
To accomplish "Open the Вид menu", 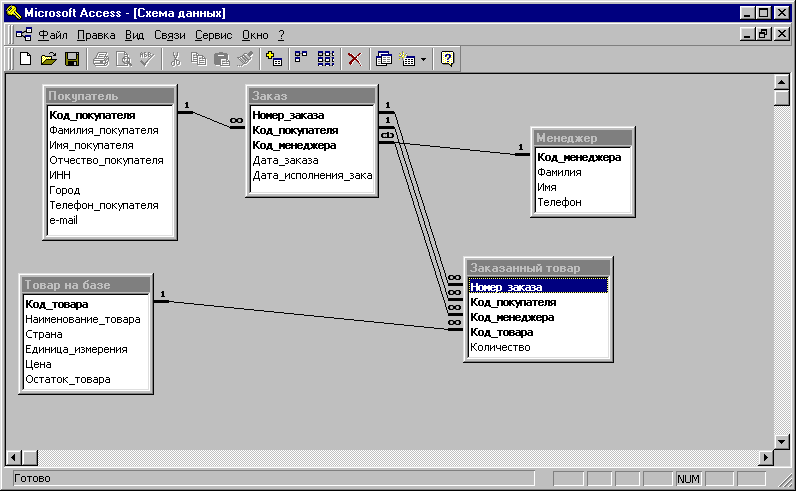I will [135, 35].
